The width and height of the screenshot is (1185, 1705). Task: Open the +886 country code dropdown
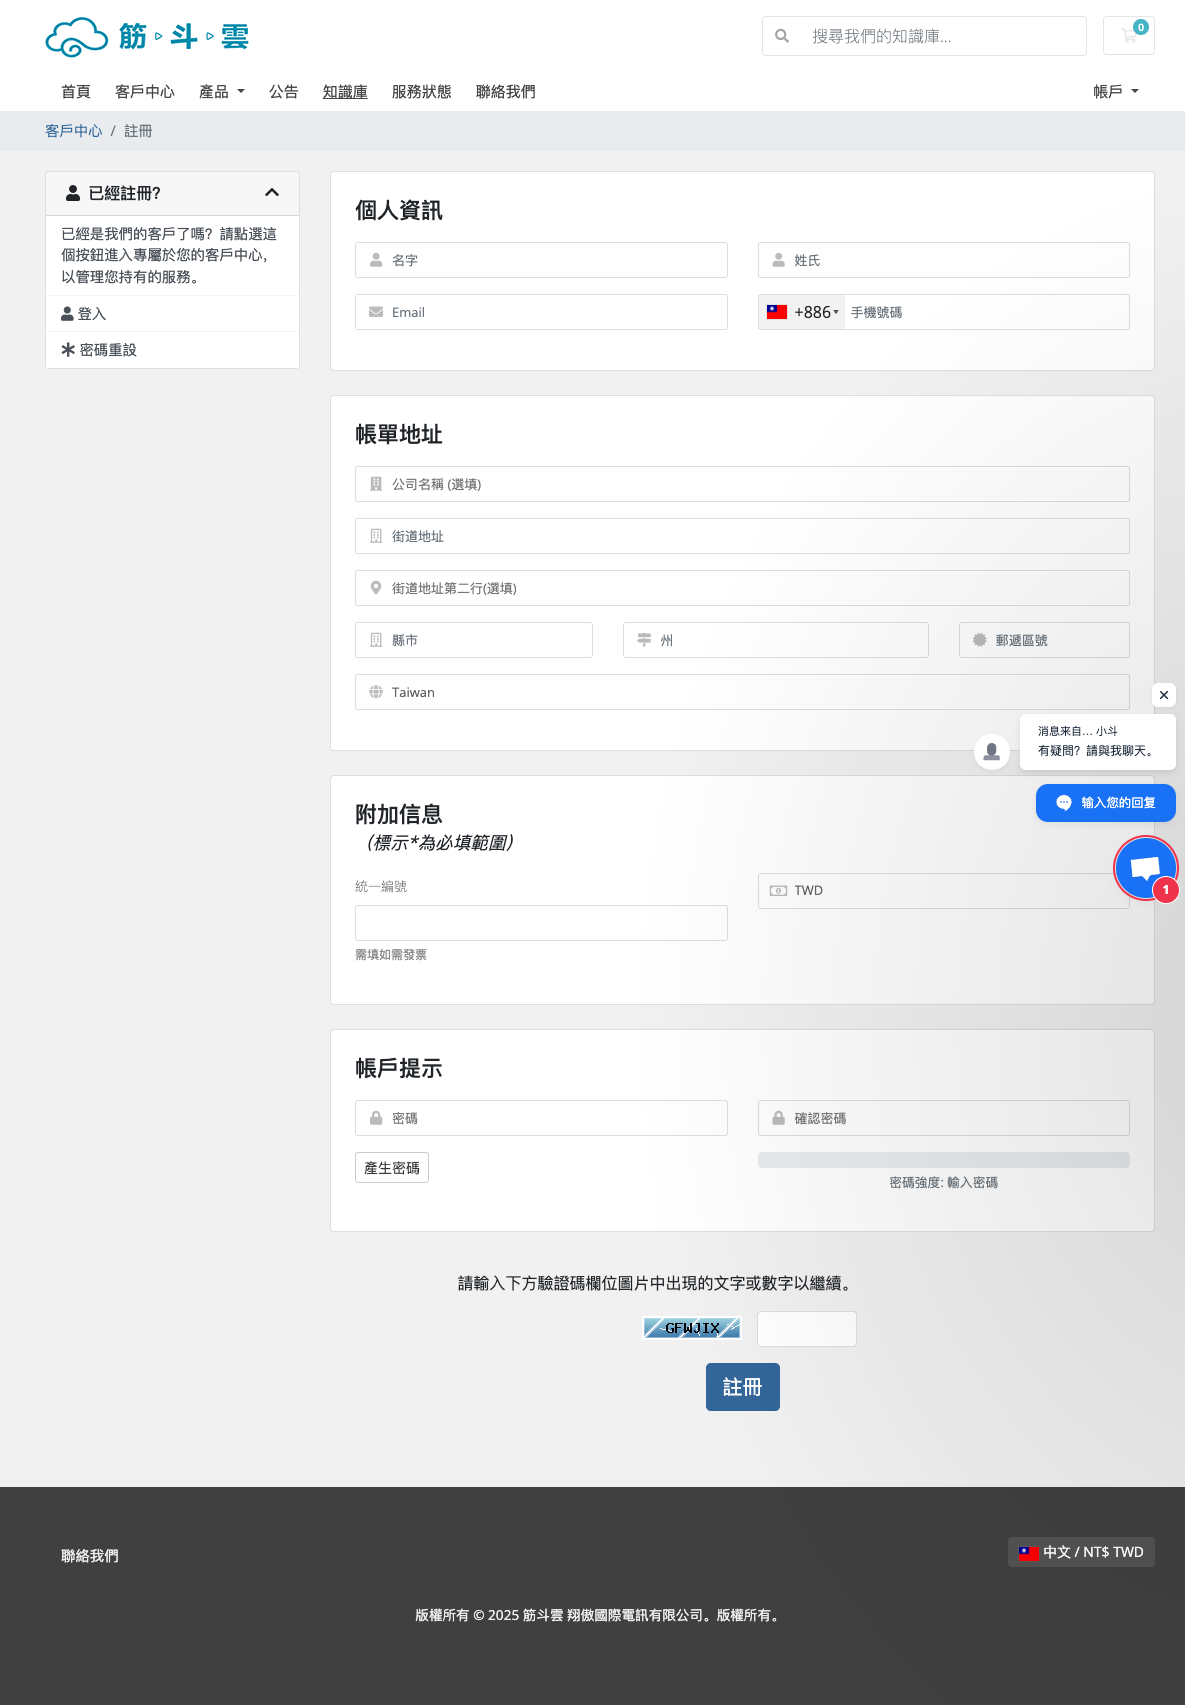(x=802, y=312)
